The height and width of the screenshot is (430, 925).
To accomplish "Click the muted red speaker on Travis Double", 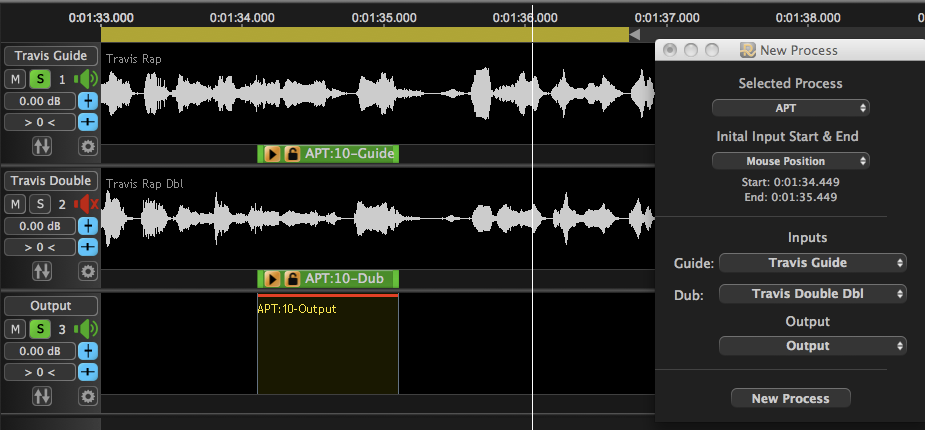I will coord(88,204).
